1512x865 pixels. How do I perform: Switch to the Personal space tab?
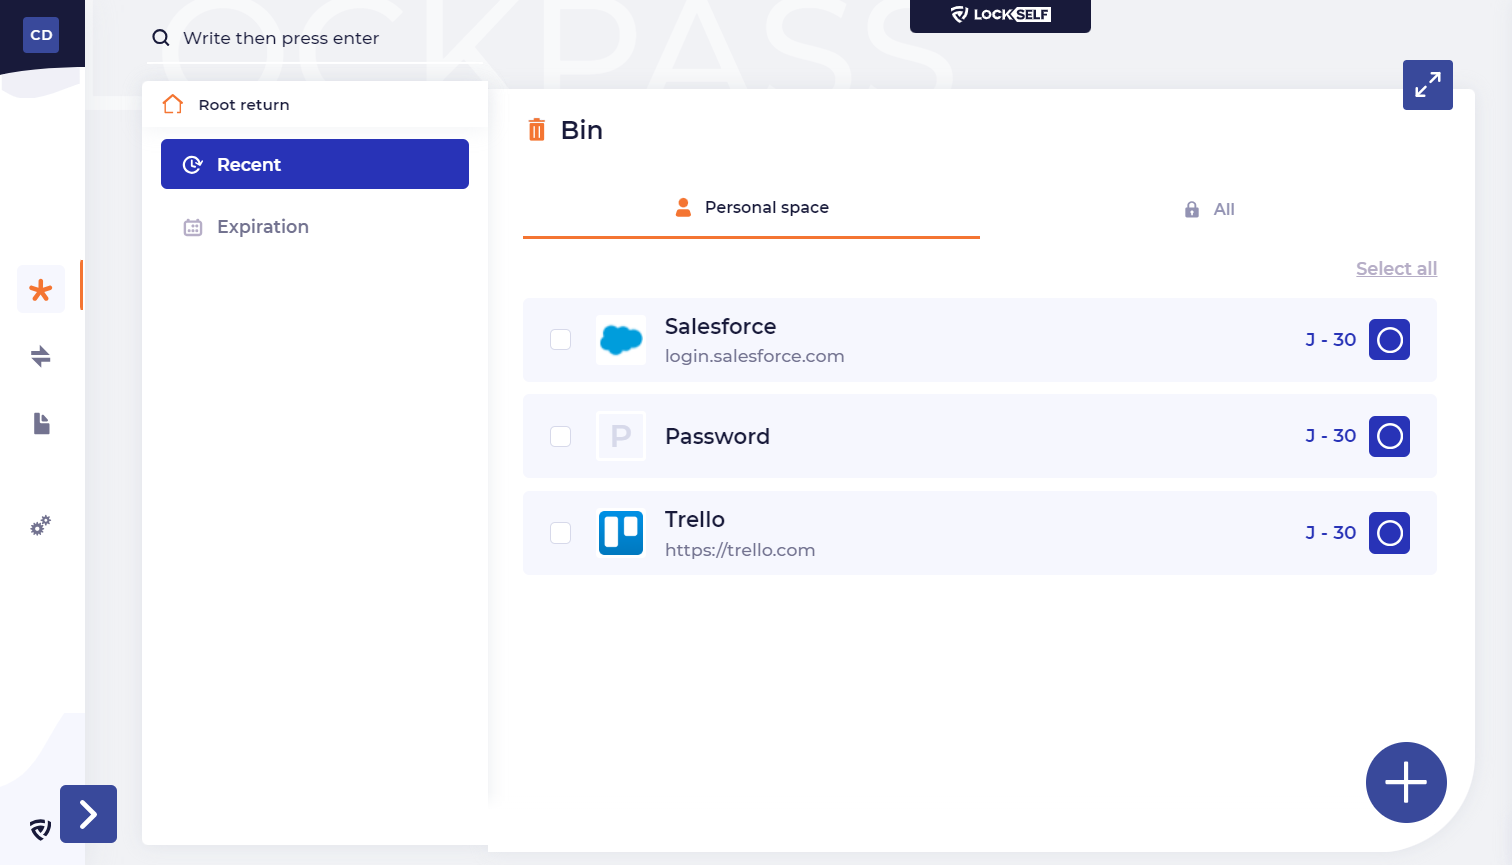pos(752,208)
